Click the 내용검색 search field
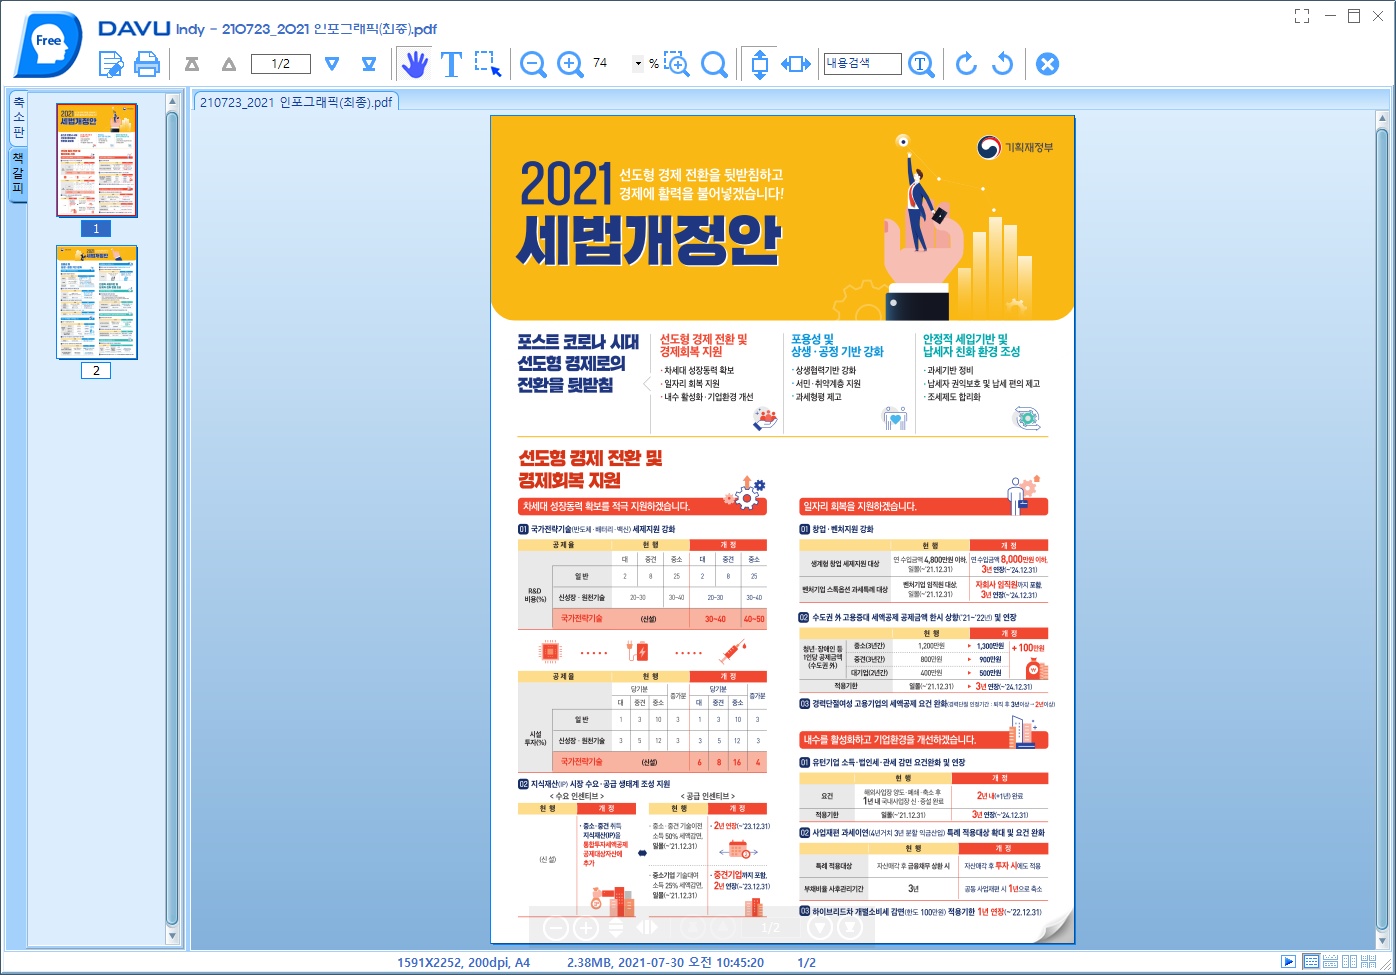This screenshot has height=975, width=1396. [862, 63]
